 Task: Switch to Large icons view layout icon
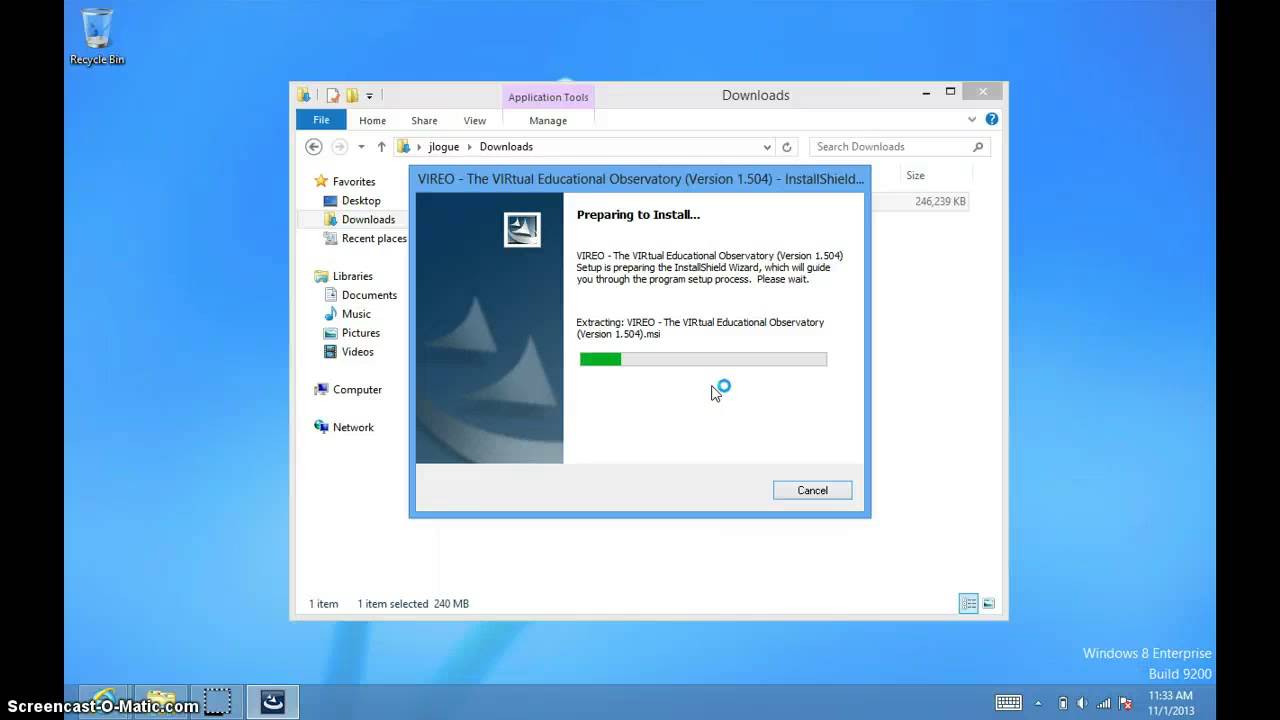(x=988, y=604)
